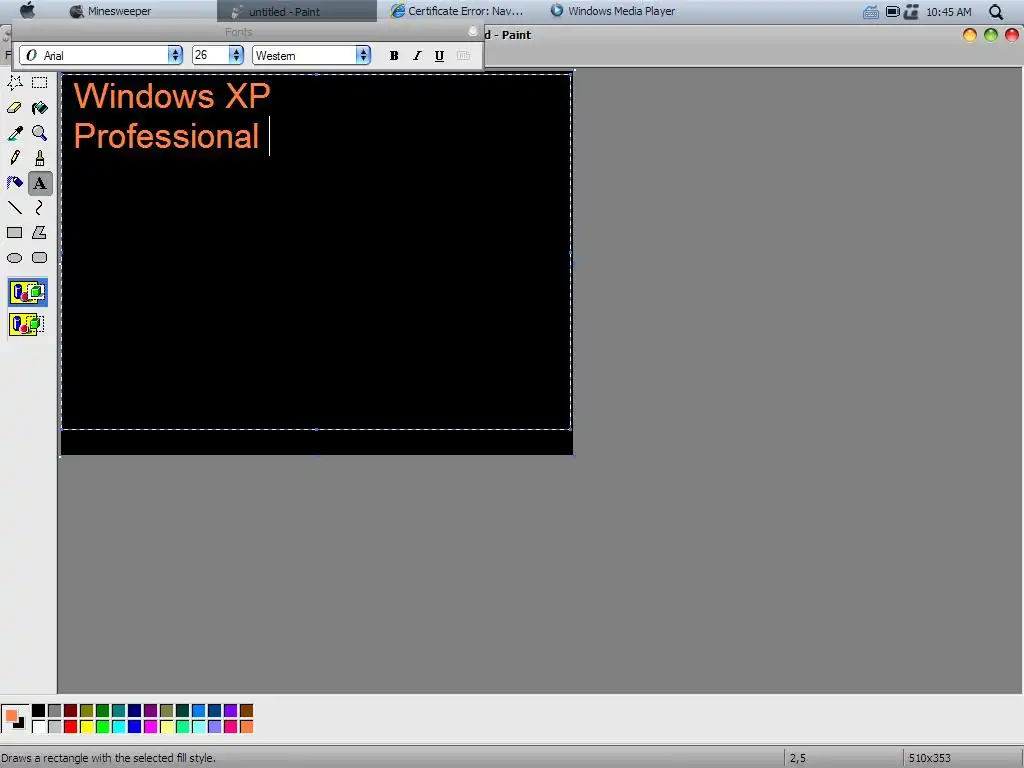Toggle vertical text button in Fonts toolbar

[463, 56]
